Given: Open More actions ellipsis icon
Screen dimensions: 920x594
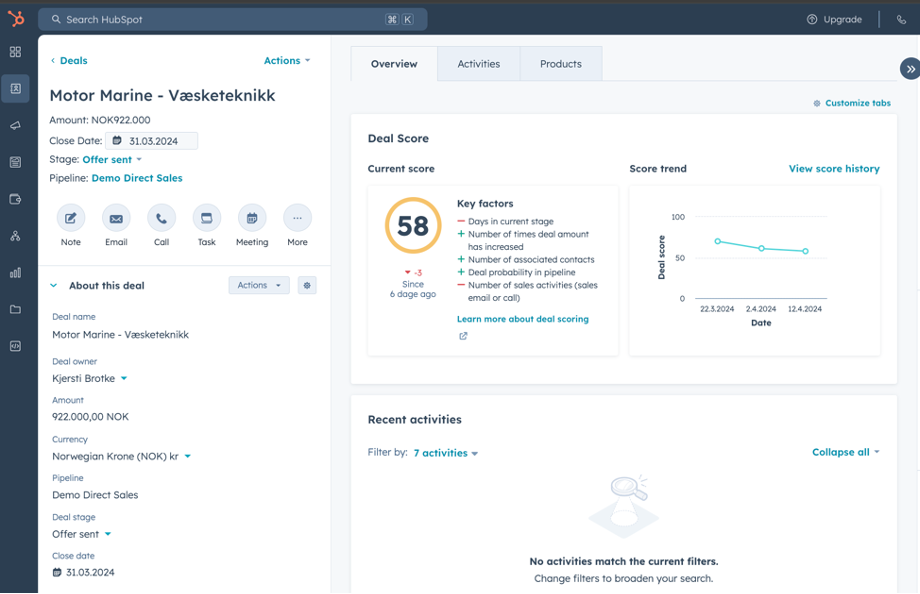Looking at the screenshot, I should (297, 218).
